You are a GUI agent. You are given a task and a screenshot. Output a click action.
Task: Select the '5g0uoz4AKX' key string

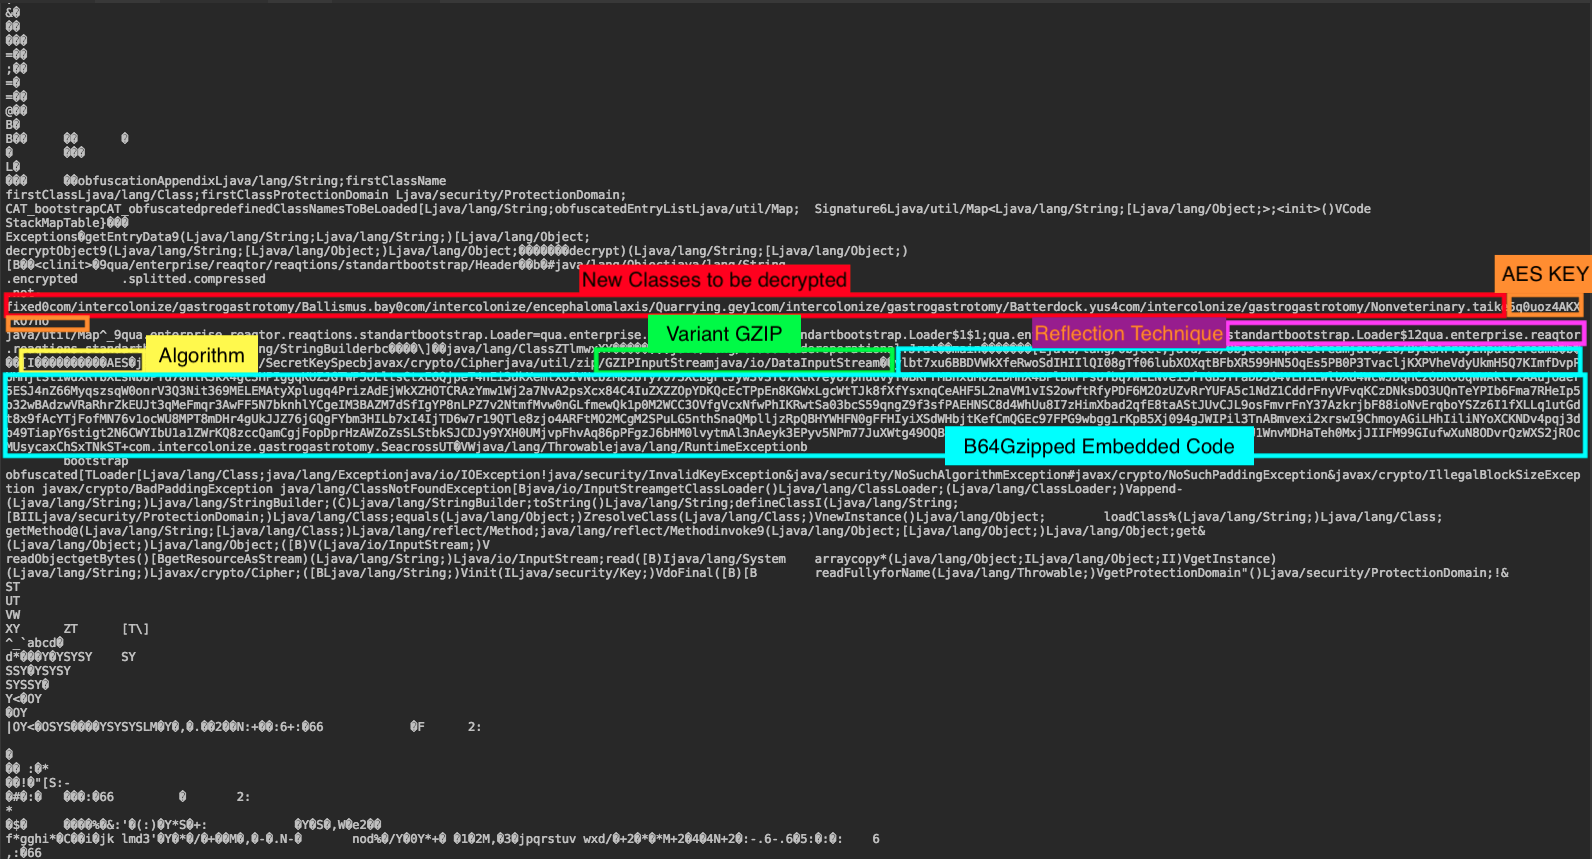tap(1545, 307)
